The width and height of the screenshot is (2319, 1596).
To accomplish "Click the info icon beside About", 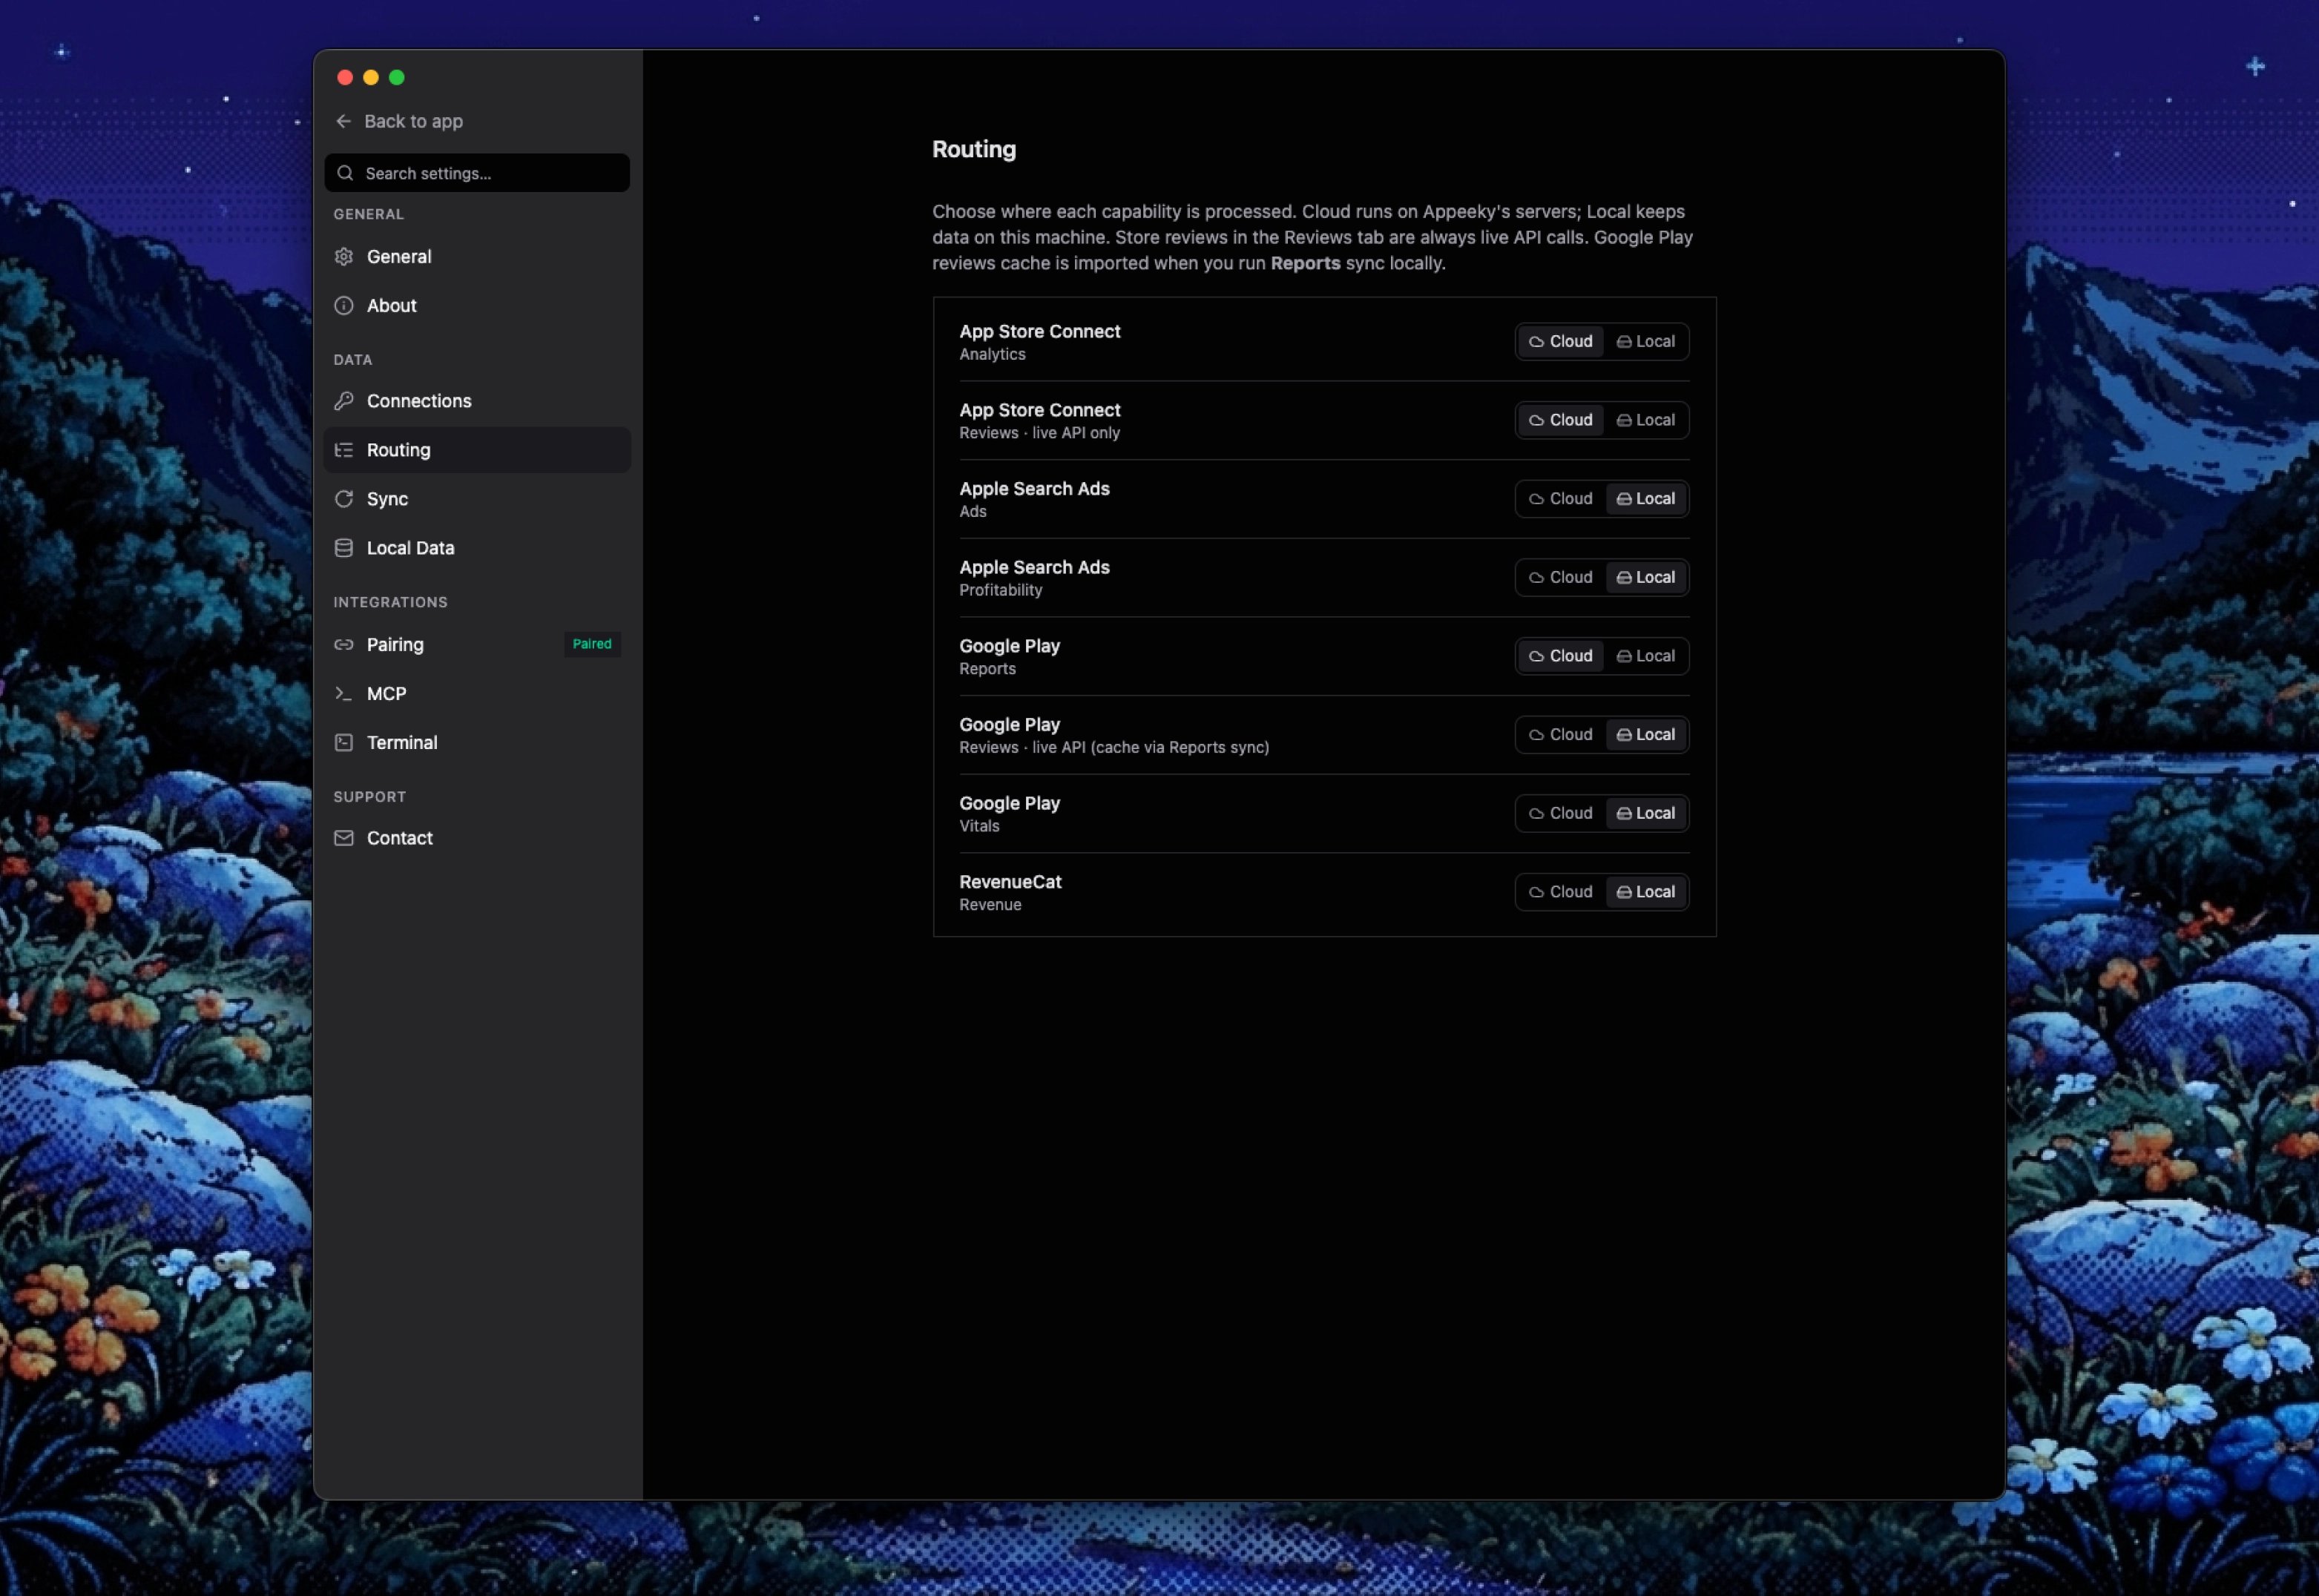I will tap(344, 306).
